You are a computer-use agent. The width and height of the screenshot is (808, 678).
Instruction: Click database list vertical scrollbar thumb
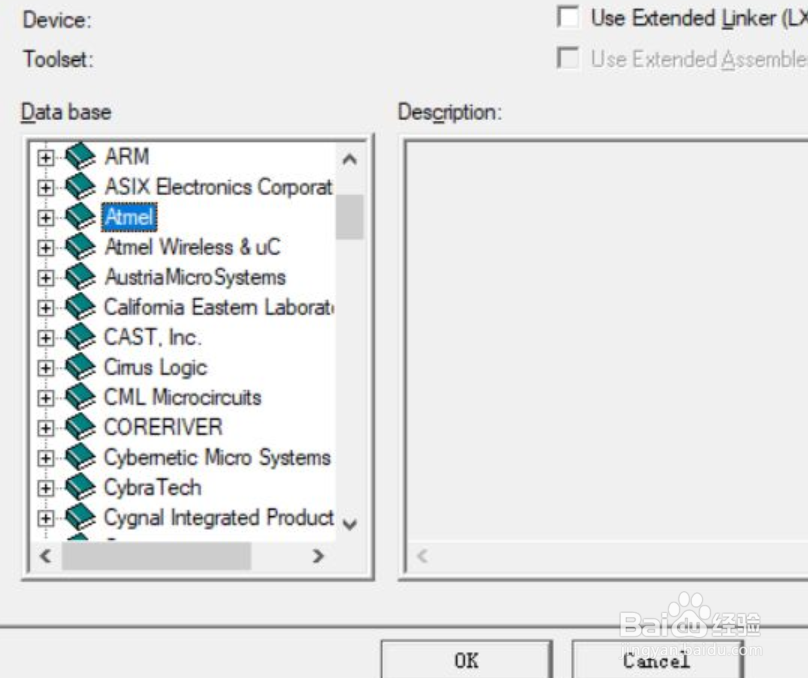(350, 217)
